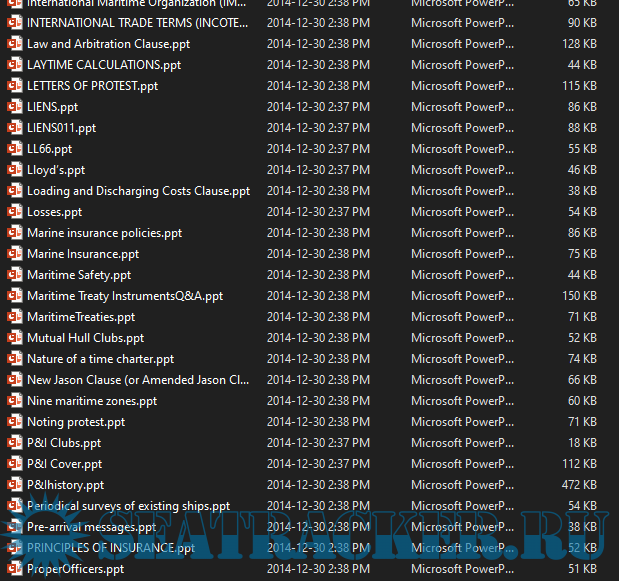Select Law and Arbitration Clause.ppt file
619x581 pixels.
pos(108,44)
